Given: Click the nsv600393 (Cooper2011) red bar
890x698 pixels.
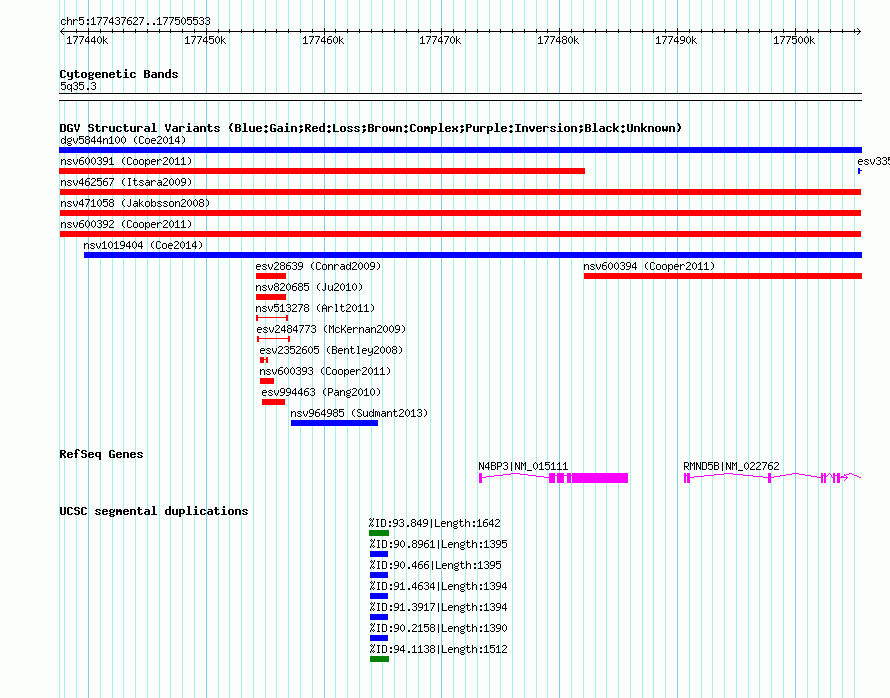Looking at the screenshot, I should click(267, 381).
